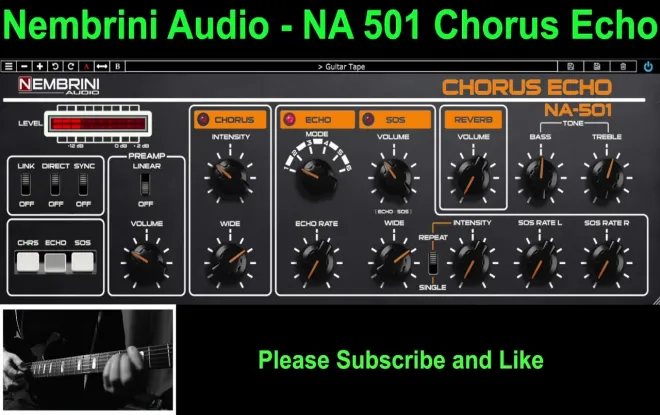Flip the PREAMP LINEAR switch
The width and height of the screenshot is (660, 415).
click(x=145, y=185)
